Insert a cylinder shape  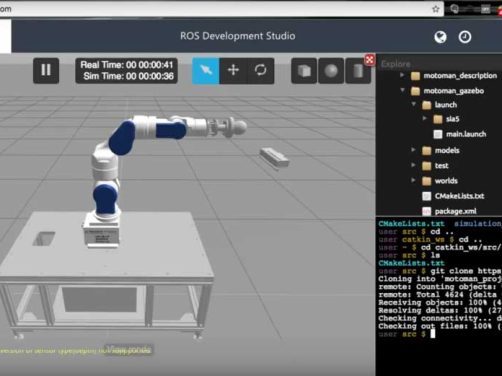pos(358,70)
